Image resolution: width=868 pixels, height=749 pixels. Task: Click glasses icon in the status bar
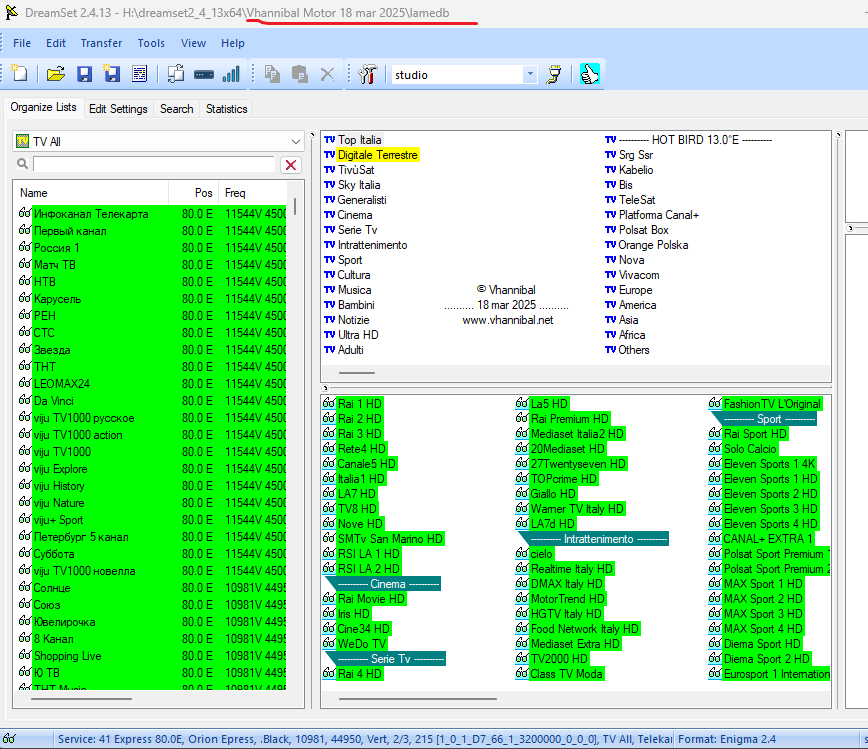9,738
